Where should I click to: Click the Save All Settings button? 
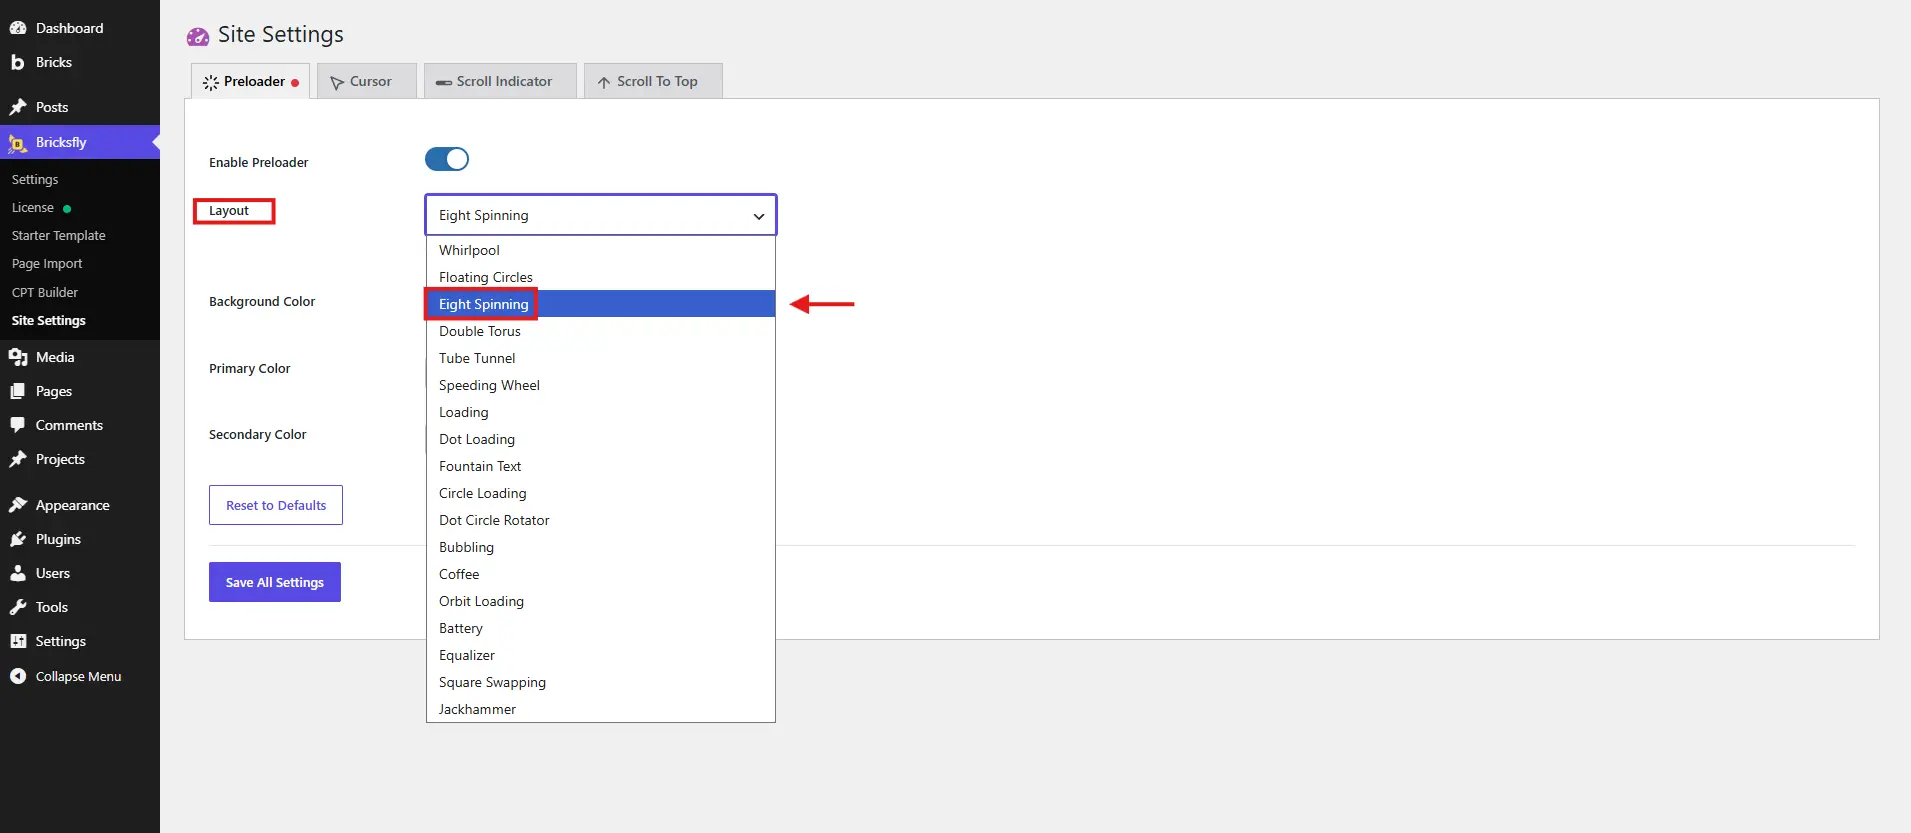[x=275, y=582]
